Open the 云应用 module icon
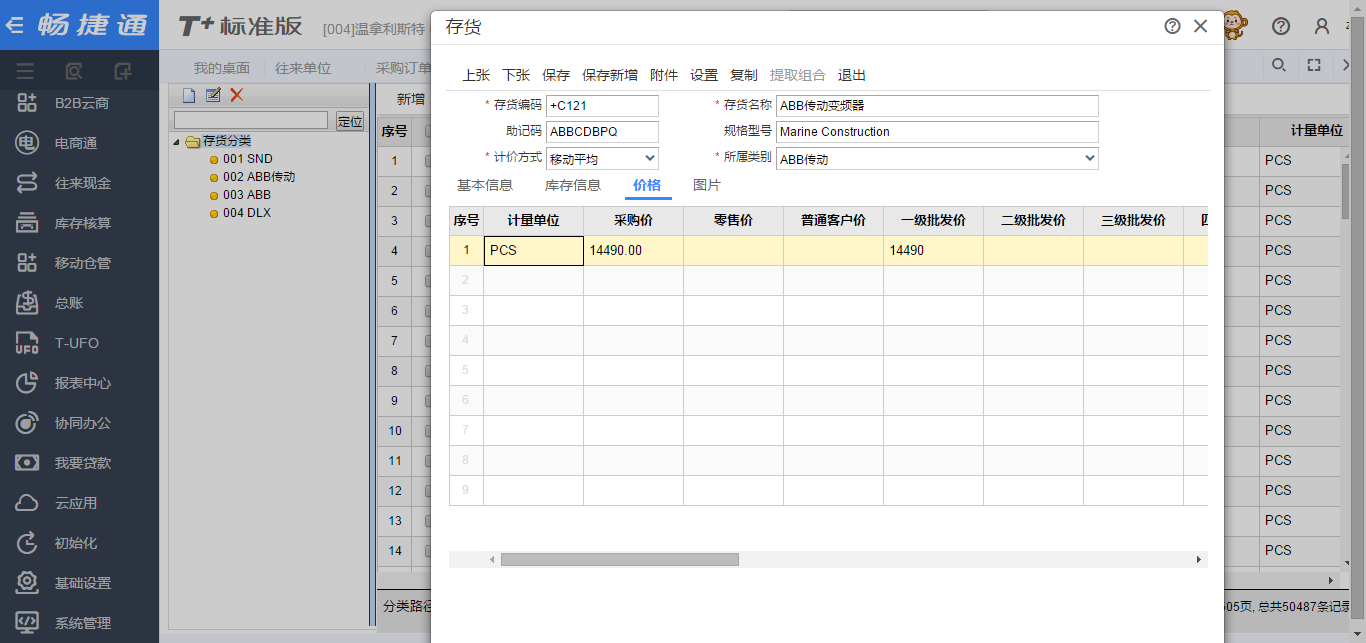The image size is (1366, 643). click(27, 503)
